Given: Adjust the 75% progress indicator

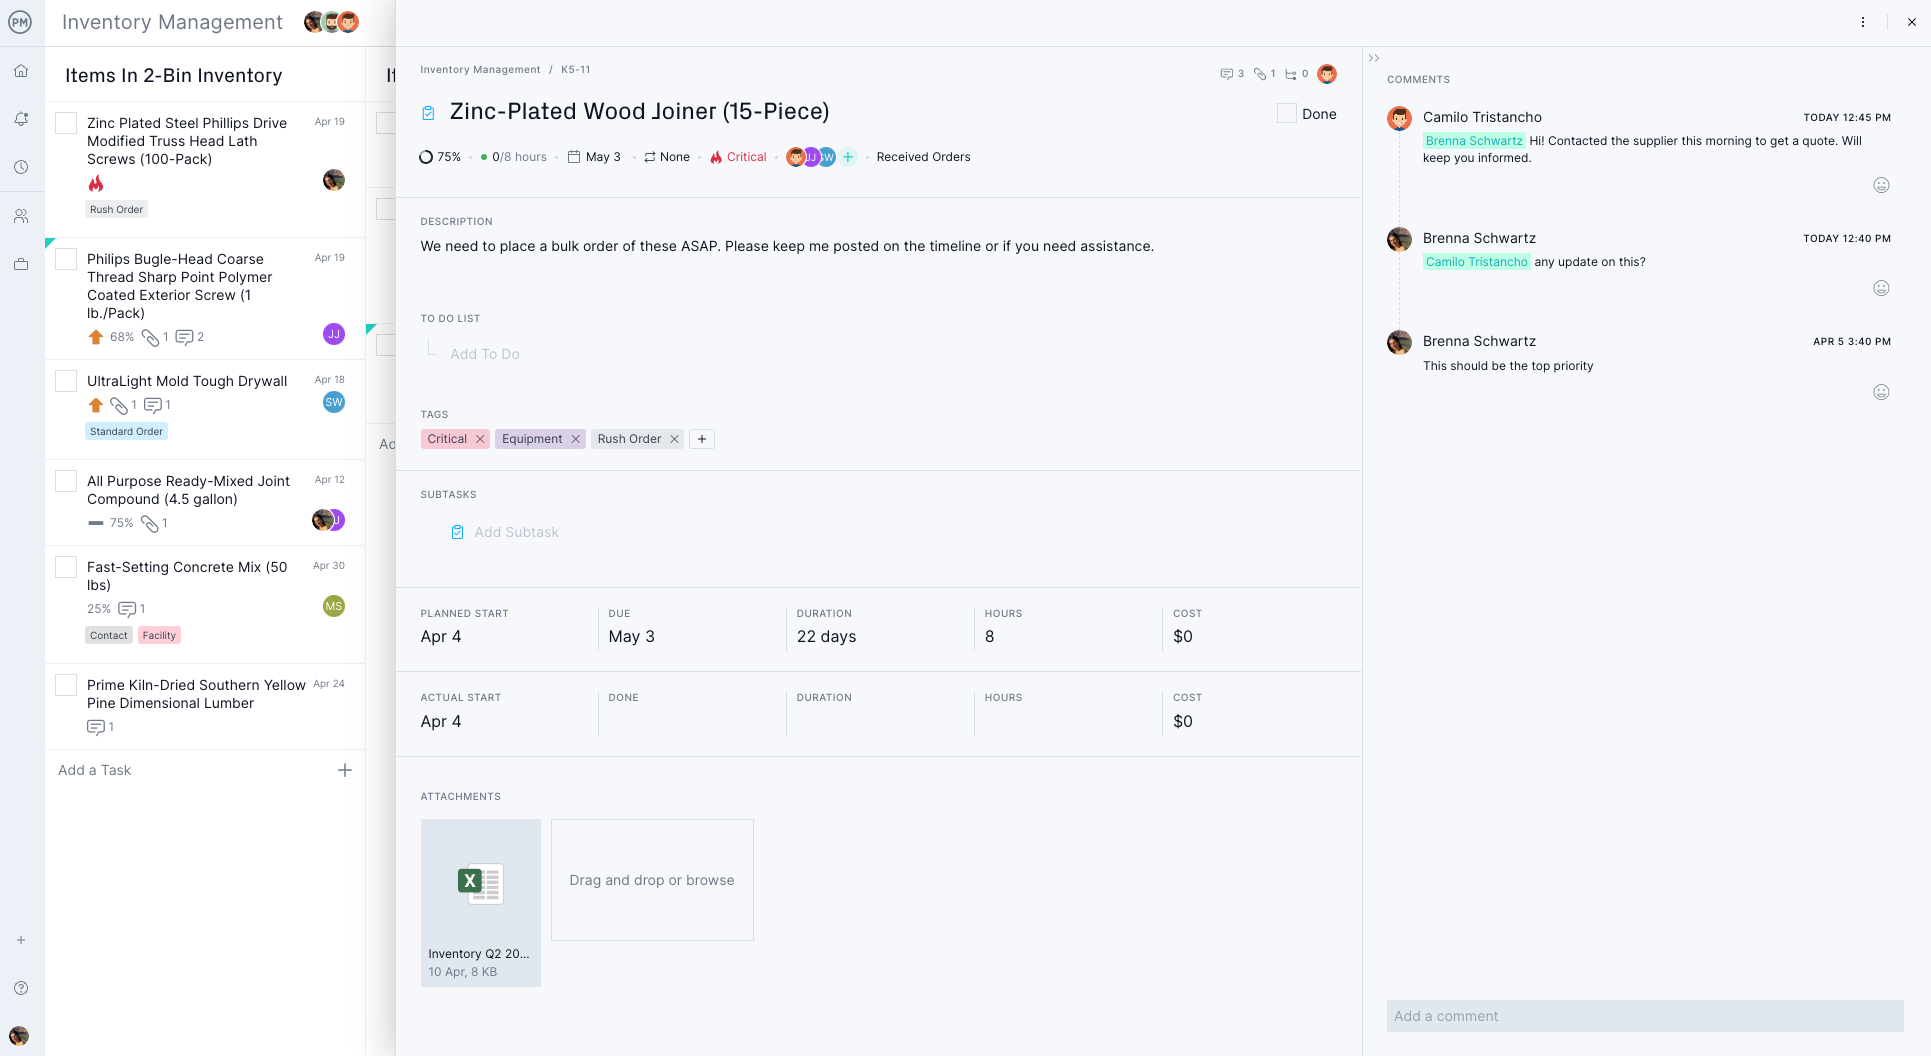Looking at the screenshot, I should tap(440, 157).
